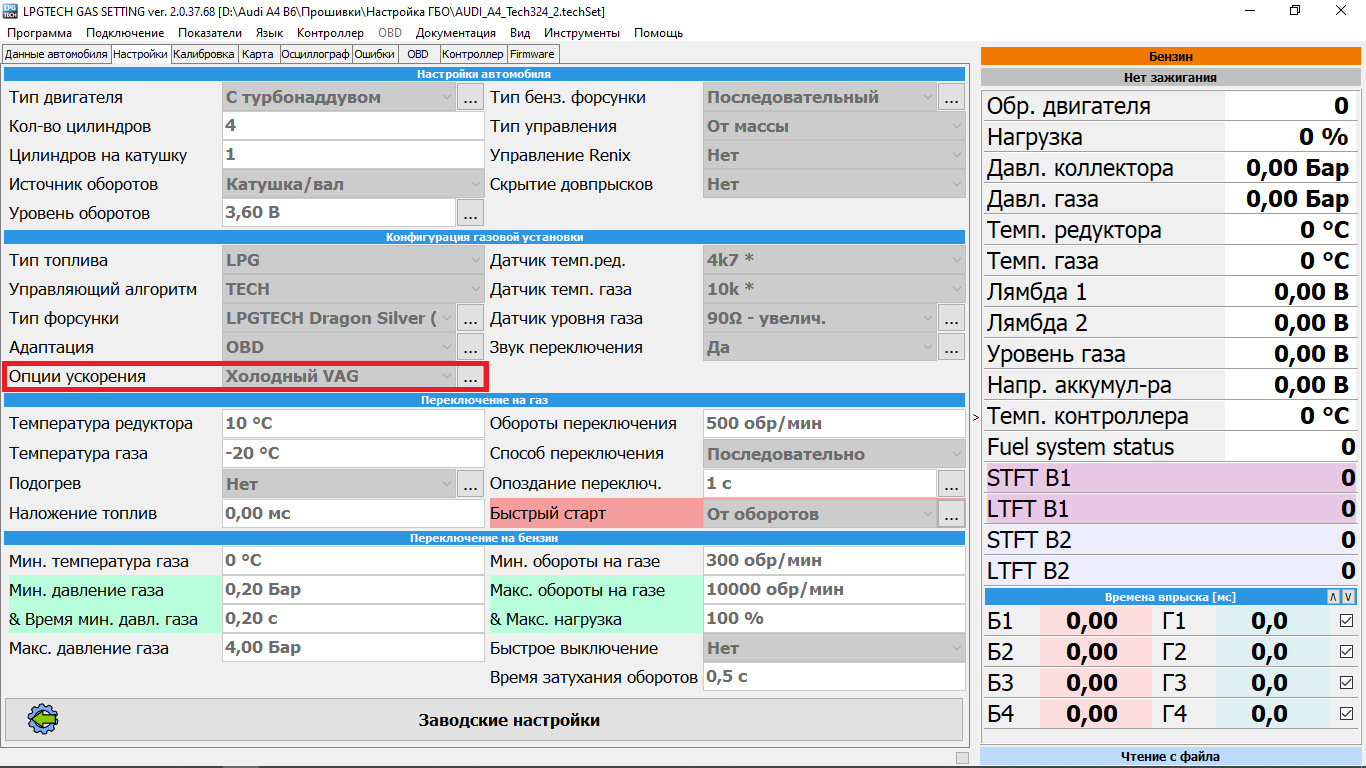Expand the Источник оборотов dropdown
Viewport: 1366px width, 768px height.
474,185
